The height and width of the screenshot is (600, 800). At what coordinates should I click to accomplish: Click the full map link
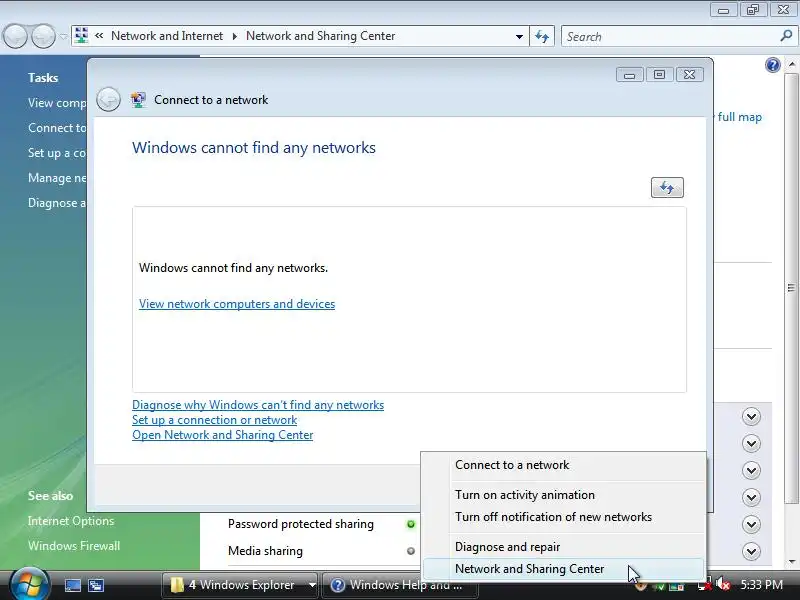739,117
